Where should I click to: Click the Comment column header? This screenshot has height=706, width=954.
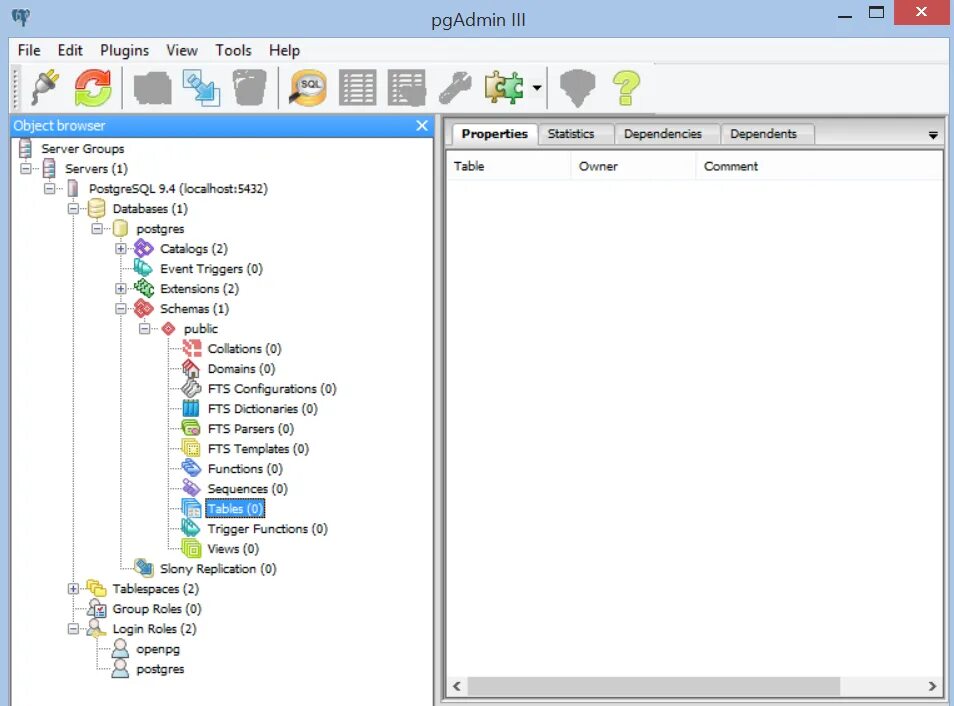click(818, 166)
